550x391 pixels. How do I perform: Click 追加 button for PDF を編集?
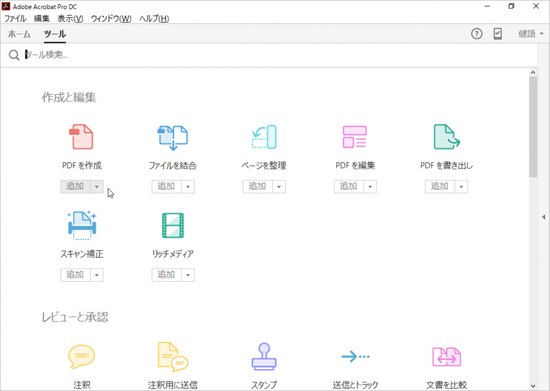[x=349, y=187]
